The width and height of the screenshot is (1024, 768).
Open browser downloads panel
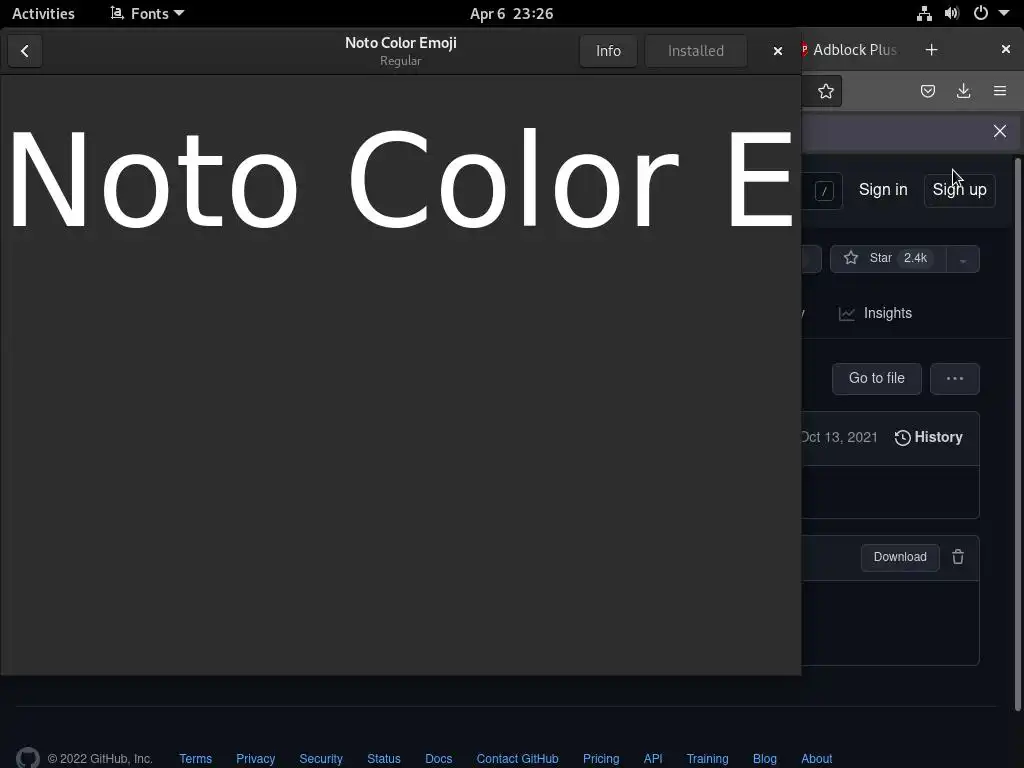tap(963, 91)
